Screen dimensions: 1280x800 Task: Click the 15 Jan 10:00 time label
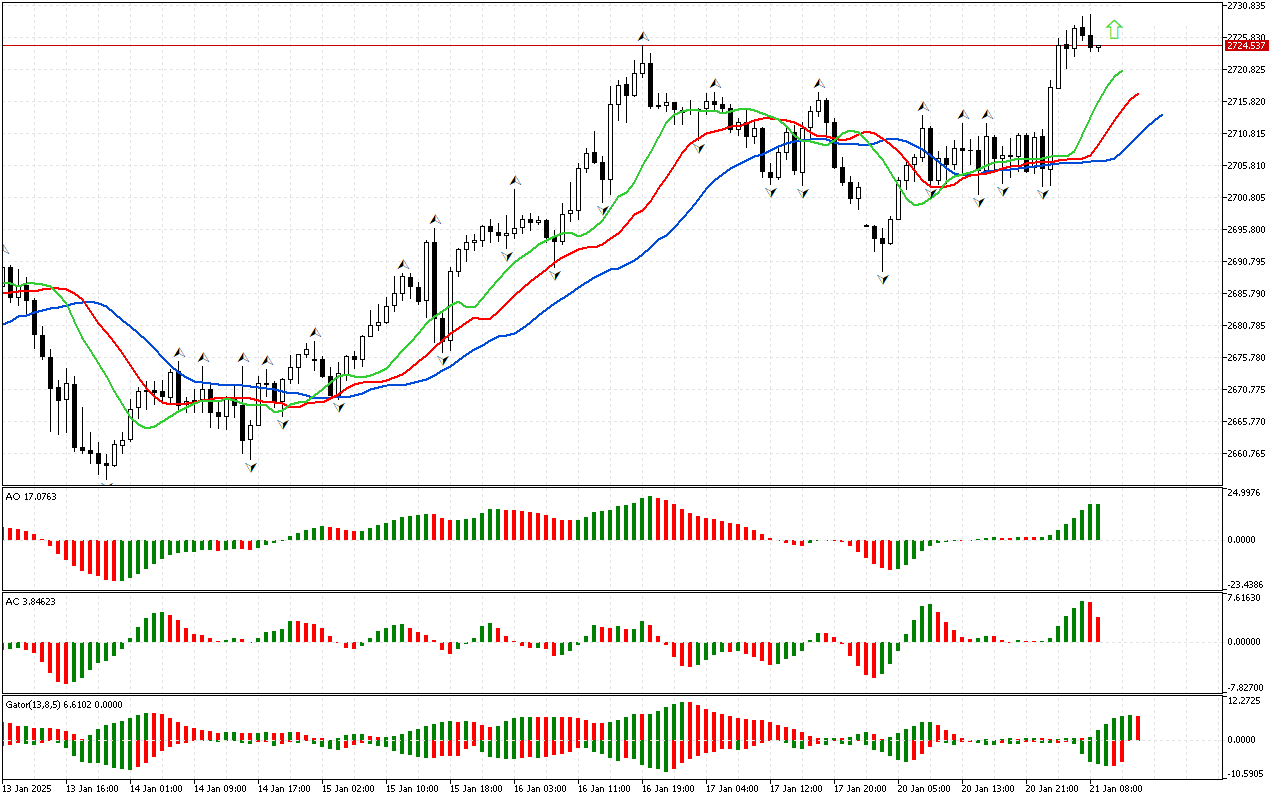(x=414, y=789)
